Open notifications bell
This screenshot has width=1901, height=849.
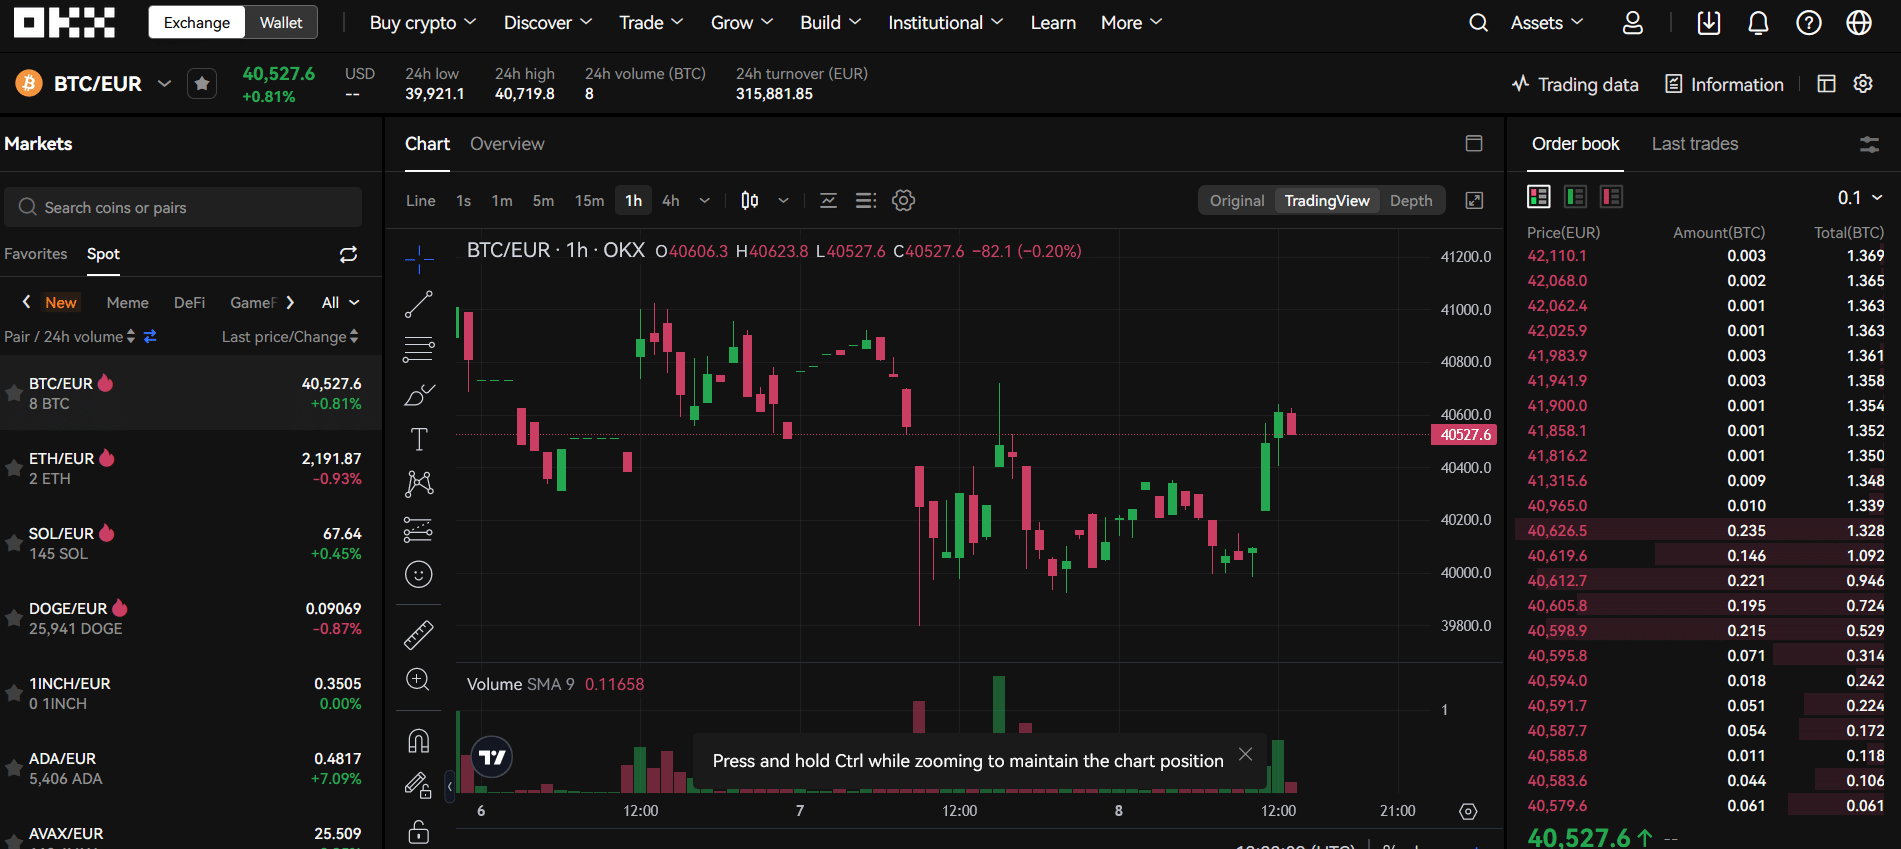point(1758,23)
